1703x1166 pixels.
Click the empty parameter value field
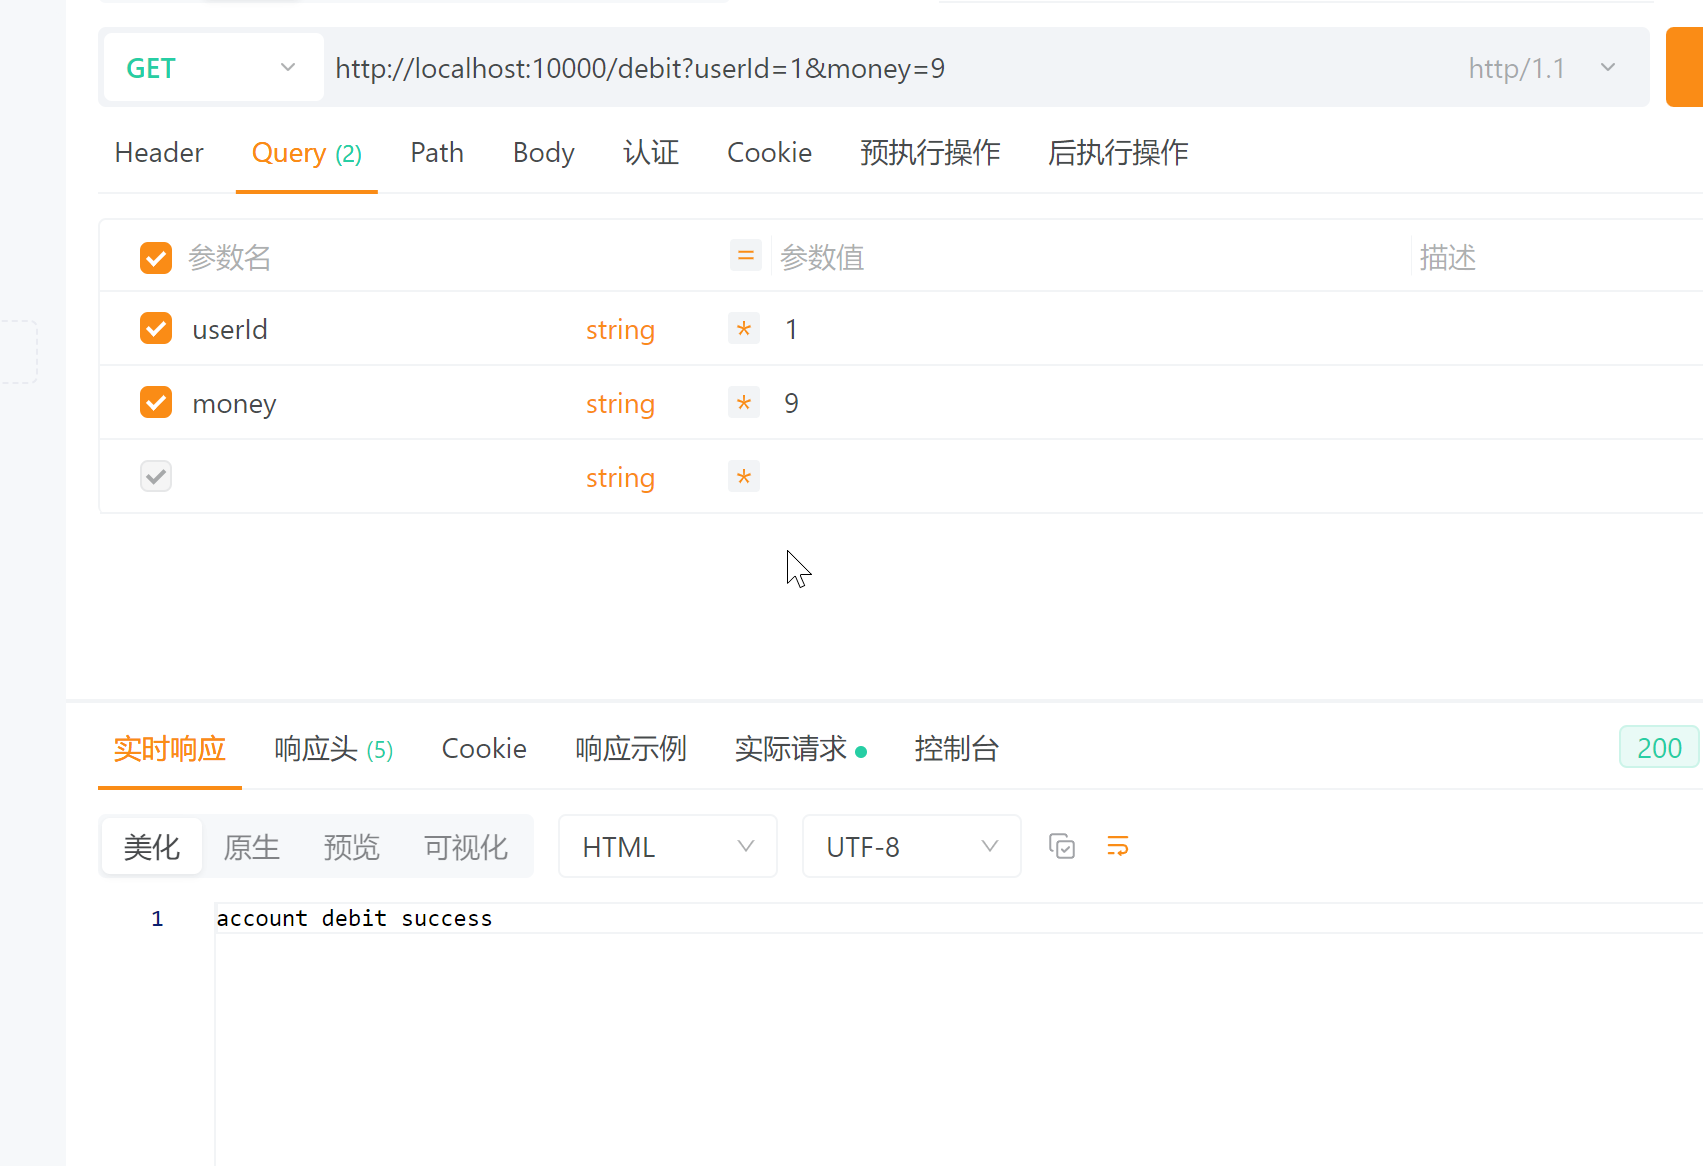(1090, 477)
